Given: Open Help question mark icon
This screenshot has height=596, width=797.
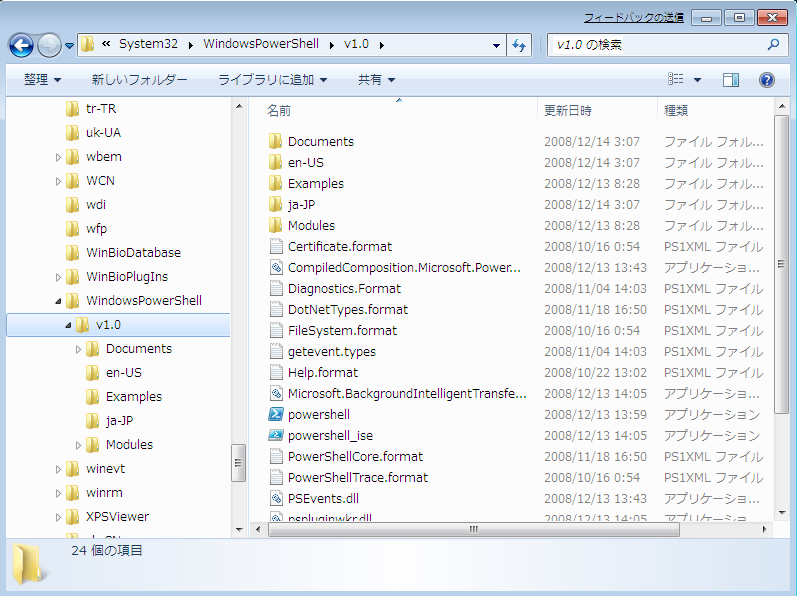Looking at the screenshot, I should [767, 80].
